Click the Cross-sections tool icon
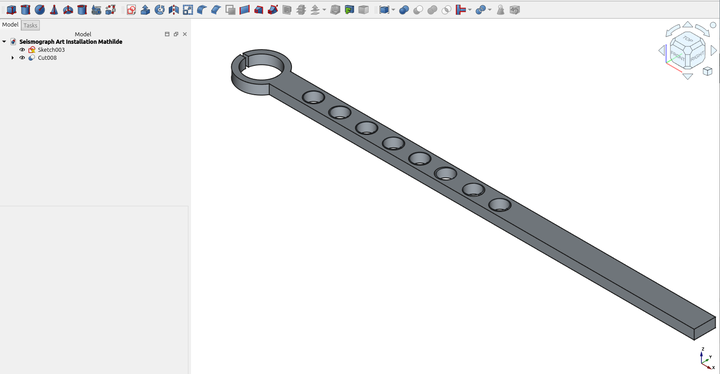 pos(301,10)
